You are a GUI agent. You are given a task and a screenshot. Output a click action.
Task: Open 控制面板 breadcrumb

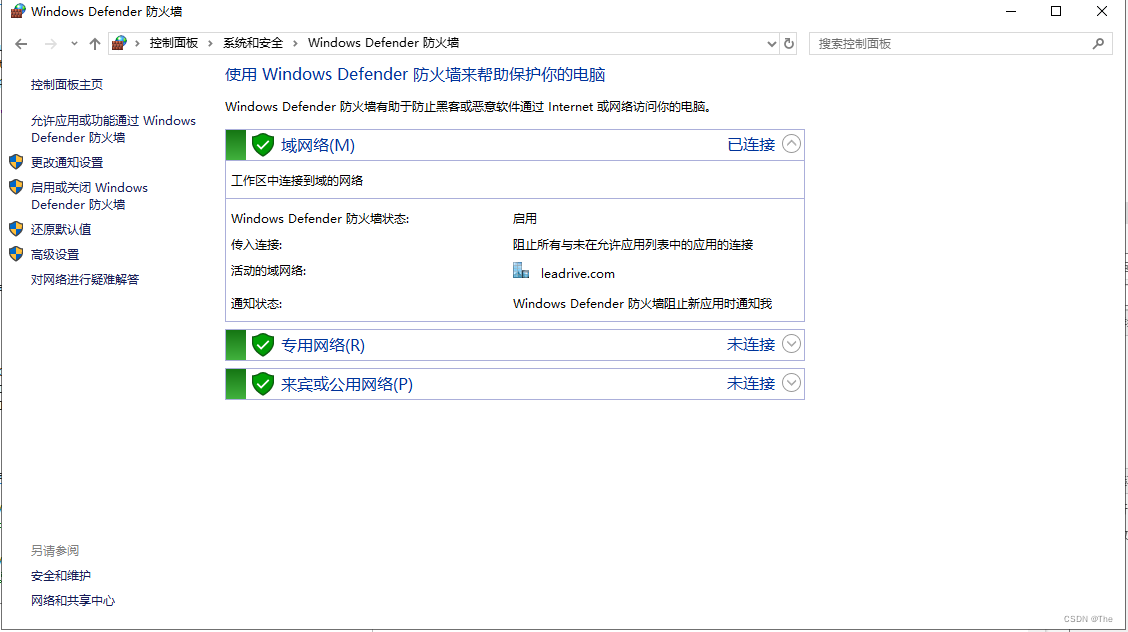point(173,43)
